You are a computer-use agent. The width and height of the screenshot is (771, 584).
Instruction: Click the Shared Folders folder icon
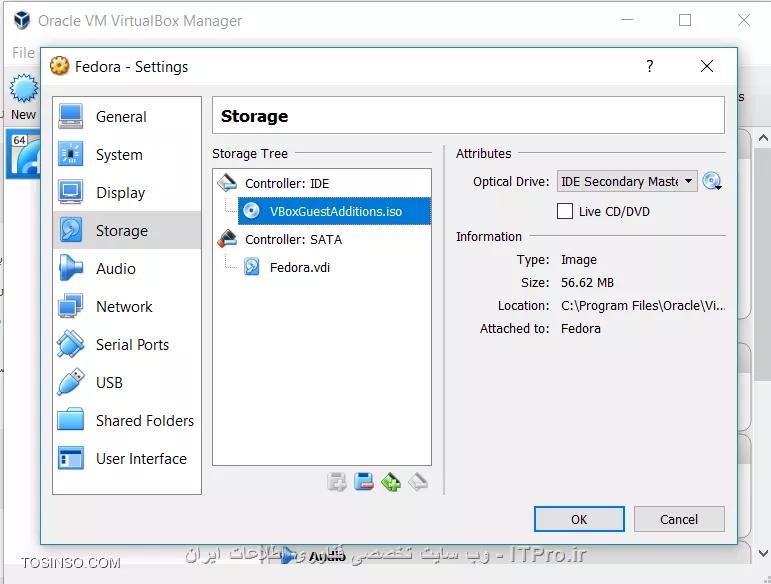(x=71, y=420)
